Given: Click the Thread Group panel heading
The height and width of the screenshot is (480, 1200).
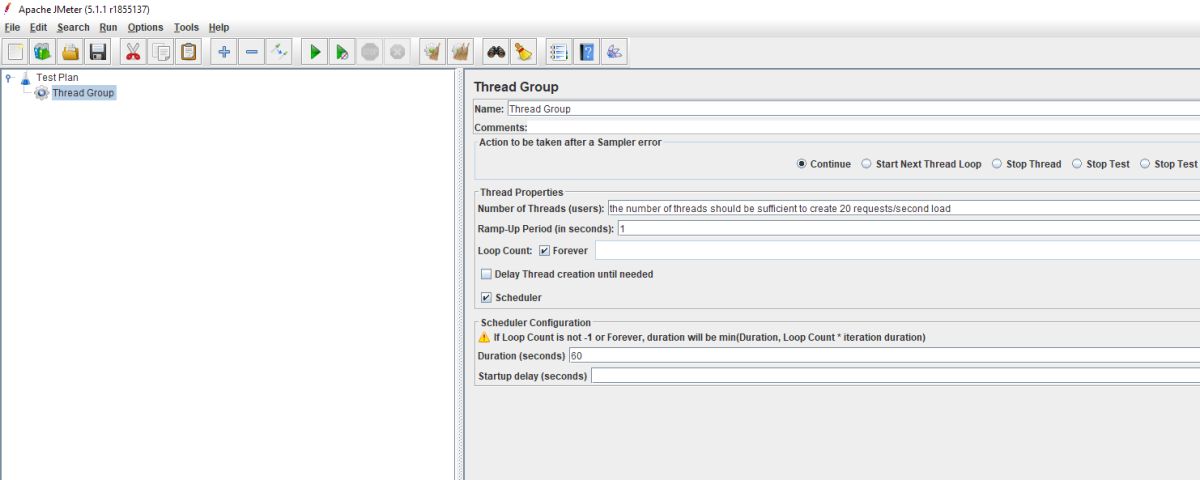Looking at the screenshot, I should coord(516,87).
